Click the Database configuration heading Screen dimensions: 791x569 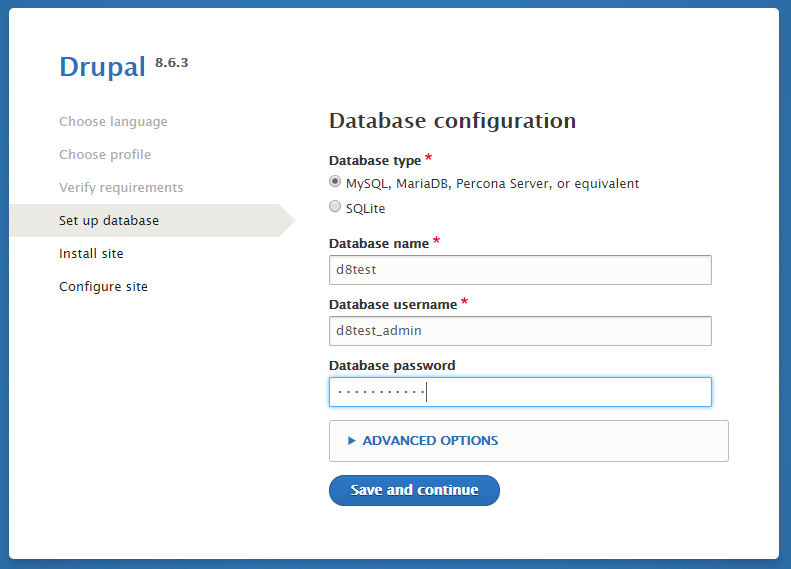click(453, 121)
